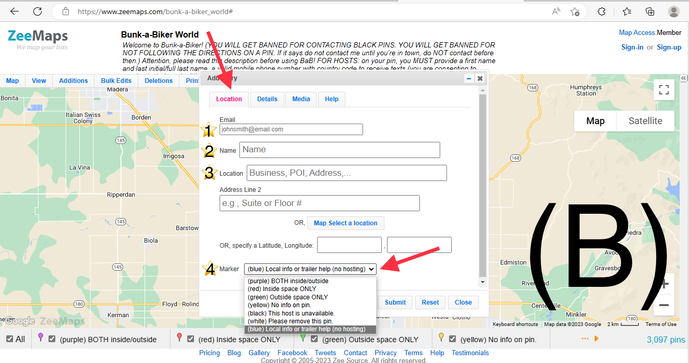Choose green Outside space ONLY marker option

point(310,297)
